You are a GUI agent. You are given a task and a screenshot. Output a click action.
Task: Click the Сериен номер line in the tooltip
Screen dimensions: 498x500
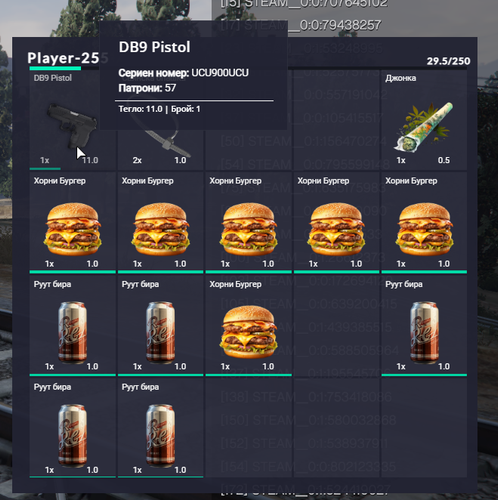click(183, 73)
